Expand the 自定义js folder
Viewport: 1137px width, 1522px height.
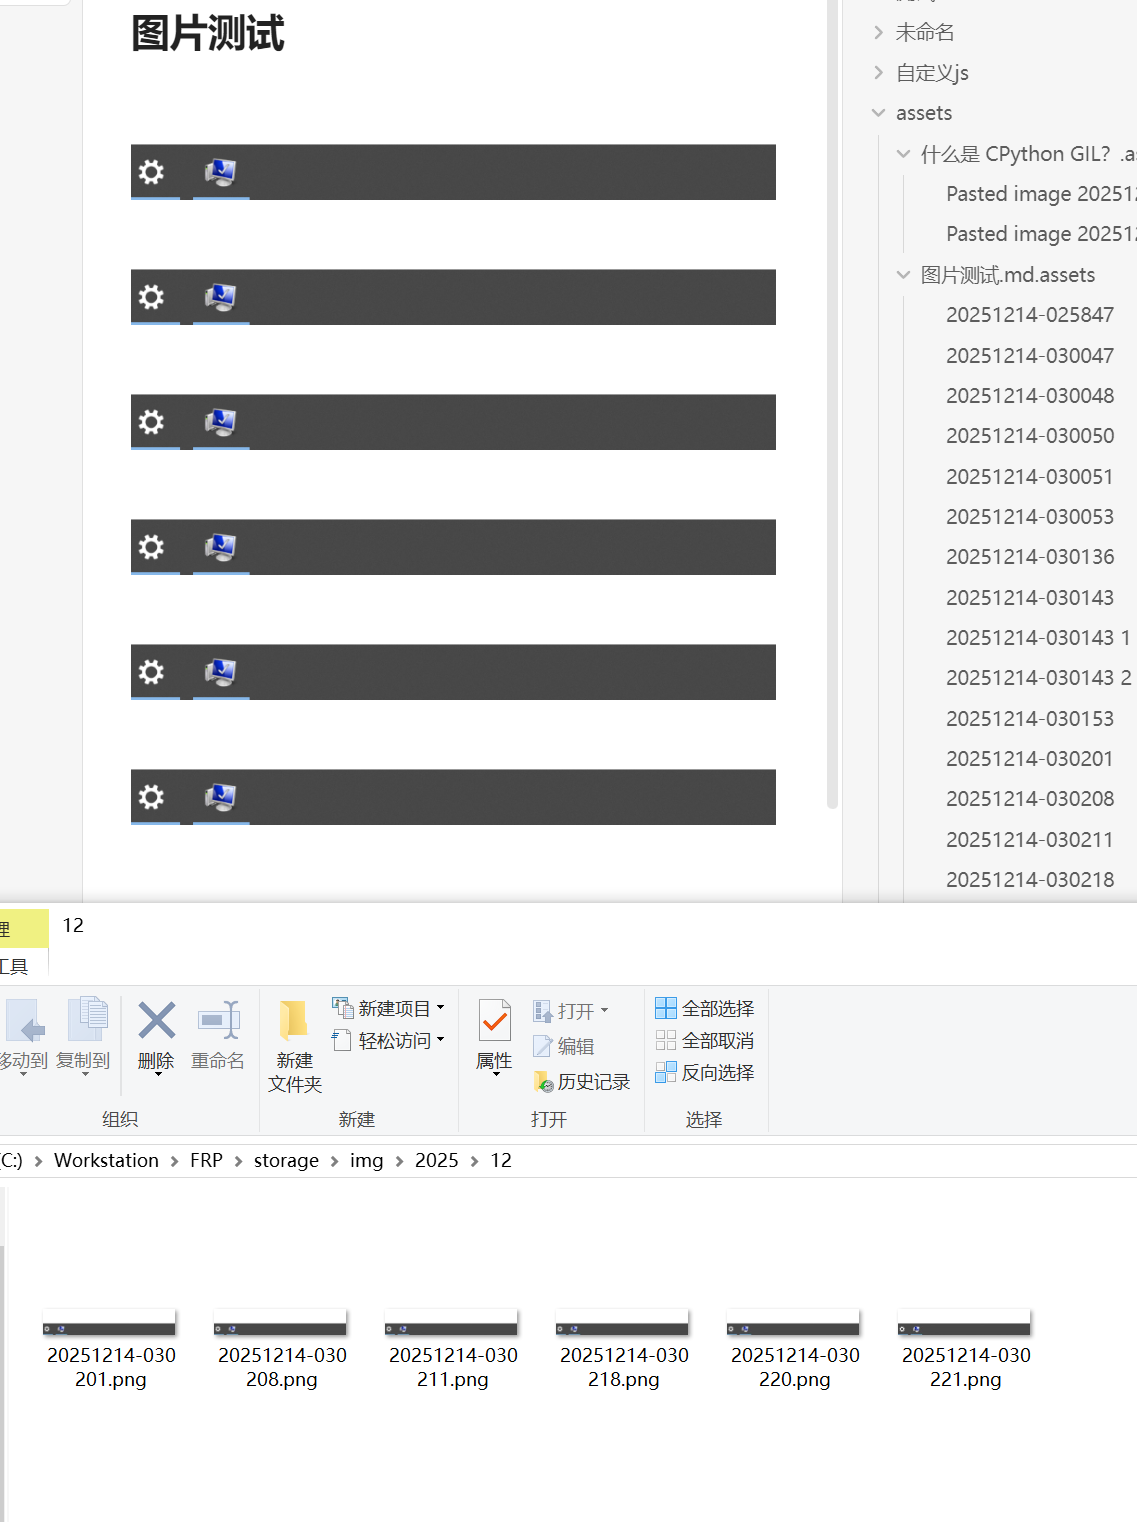878,73
